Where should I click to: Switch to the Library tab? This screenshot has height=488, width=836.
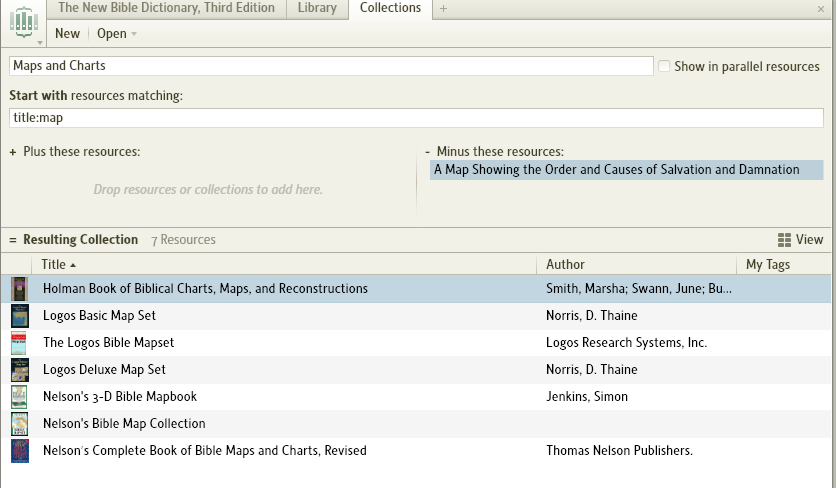tap(317, 8)
